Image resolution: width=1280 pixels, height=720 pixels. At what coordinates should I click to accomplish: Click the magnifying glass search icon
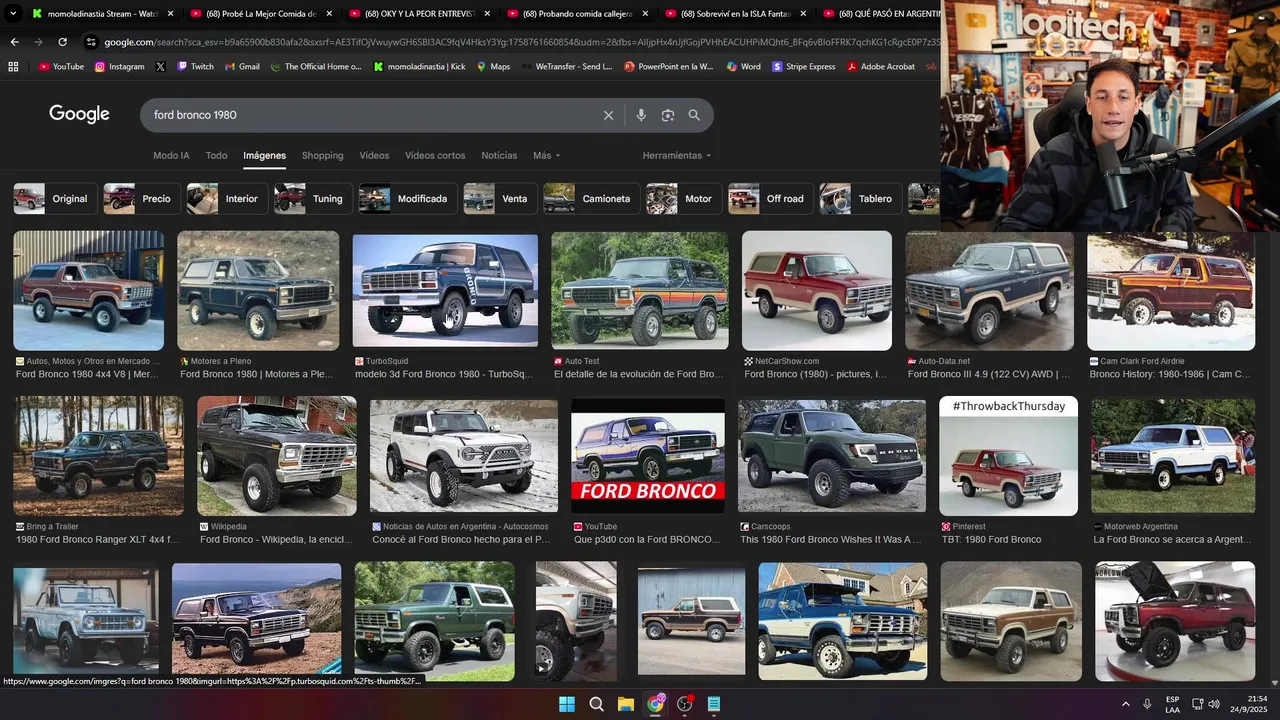(x=694, y=115)
